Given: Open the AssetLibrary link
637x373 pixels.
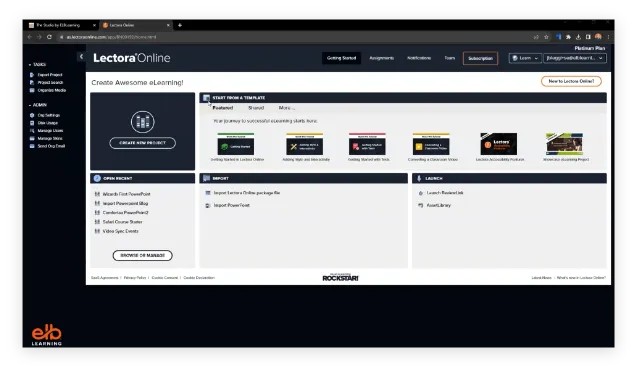Looking at the screenshot, I should tap(438, 206).
